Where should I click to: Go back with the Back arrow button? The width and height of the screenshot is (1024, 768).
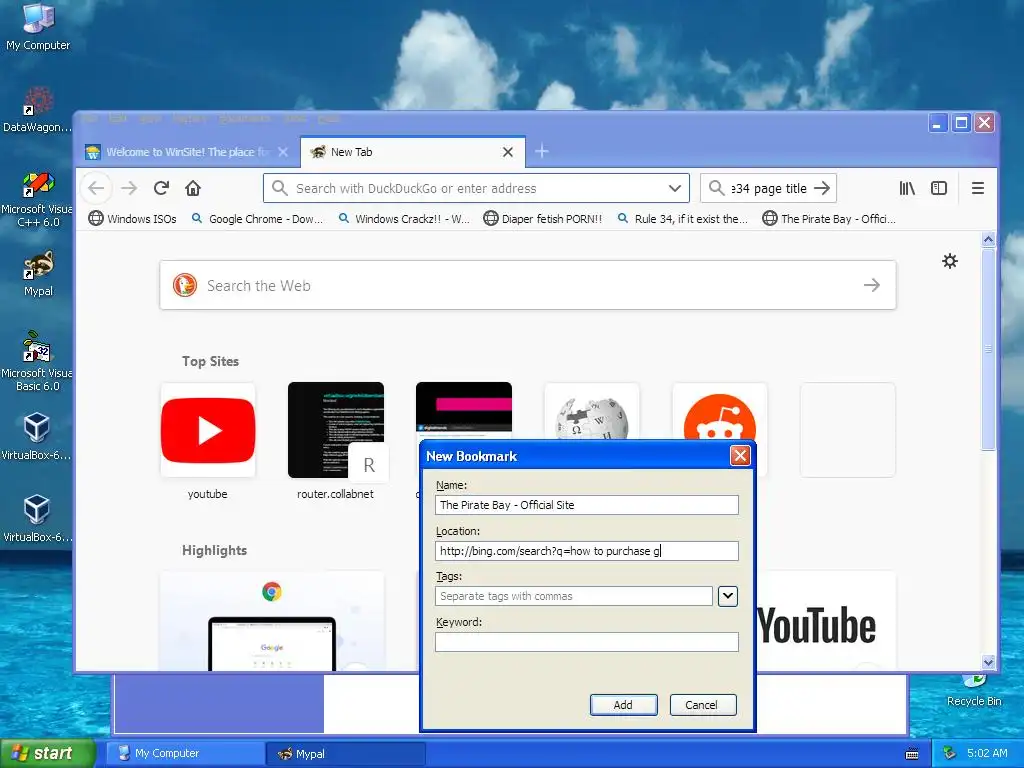coord(96,188)
